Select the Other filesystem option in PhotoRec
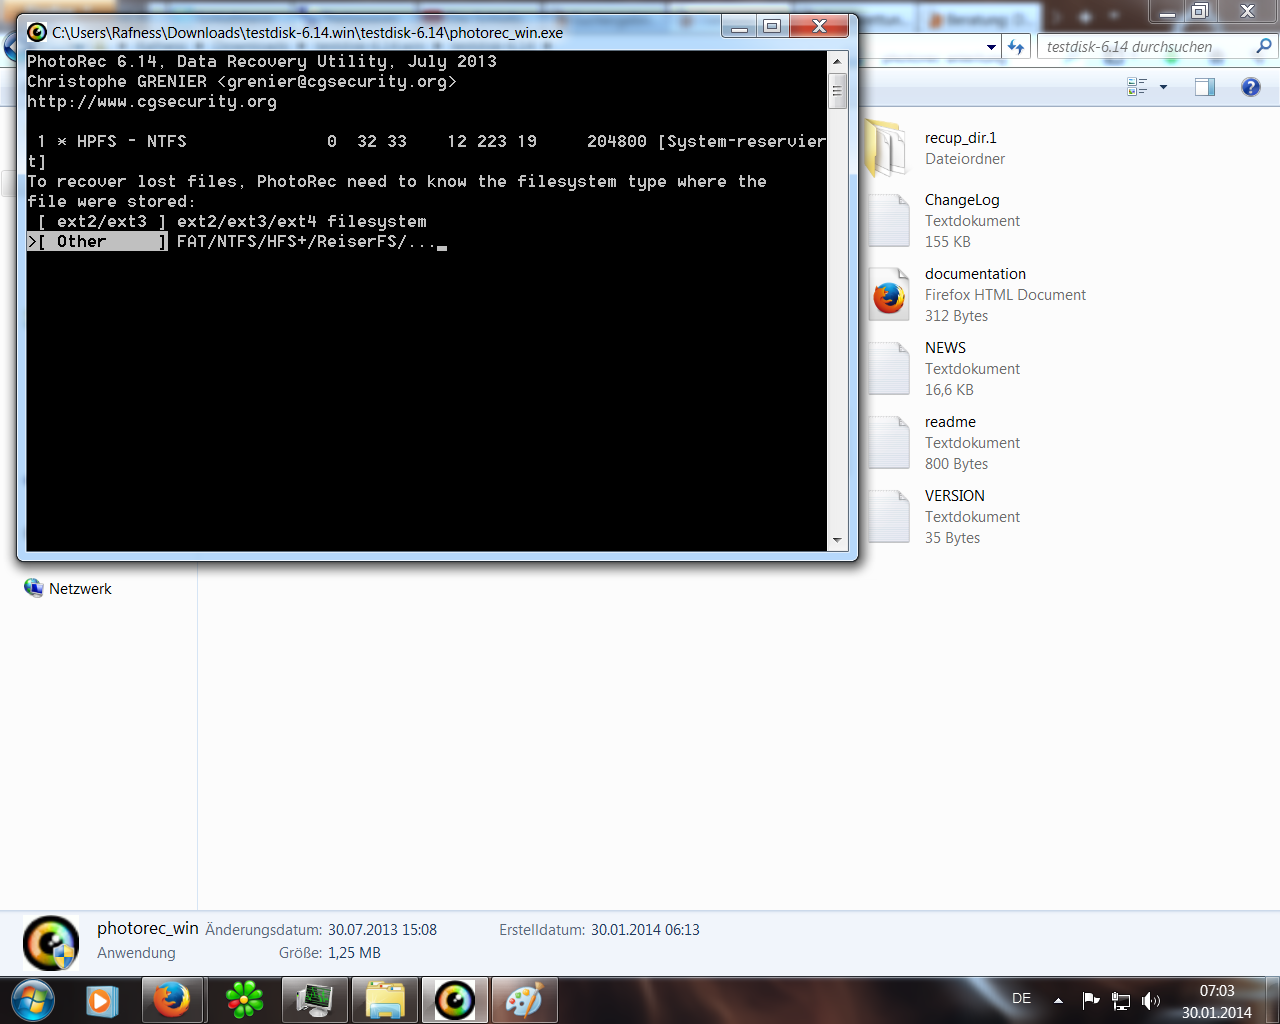This screenshot has height=1024, width=1280. pos(97,242)
